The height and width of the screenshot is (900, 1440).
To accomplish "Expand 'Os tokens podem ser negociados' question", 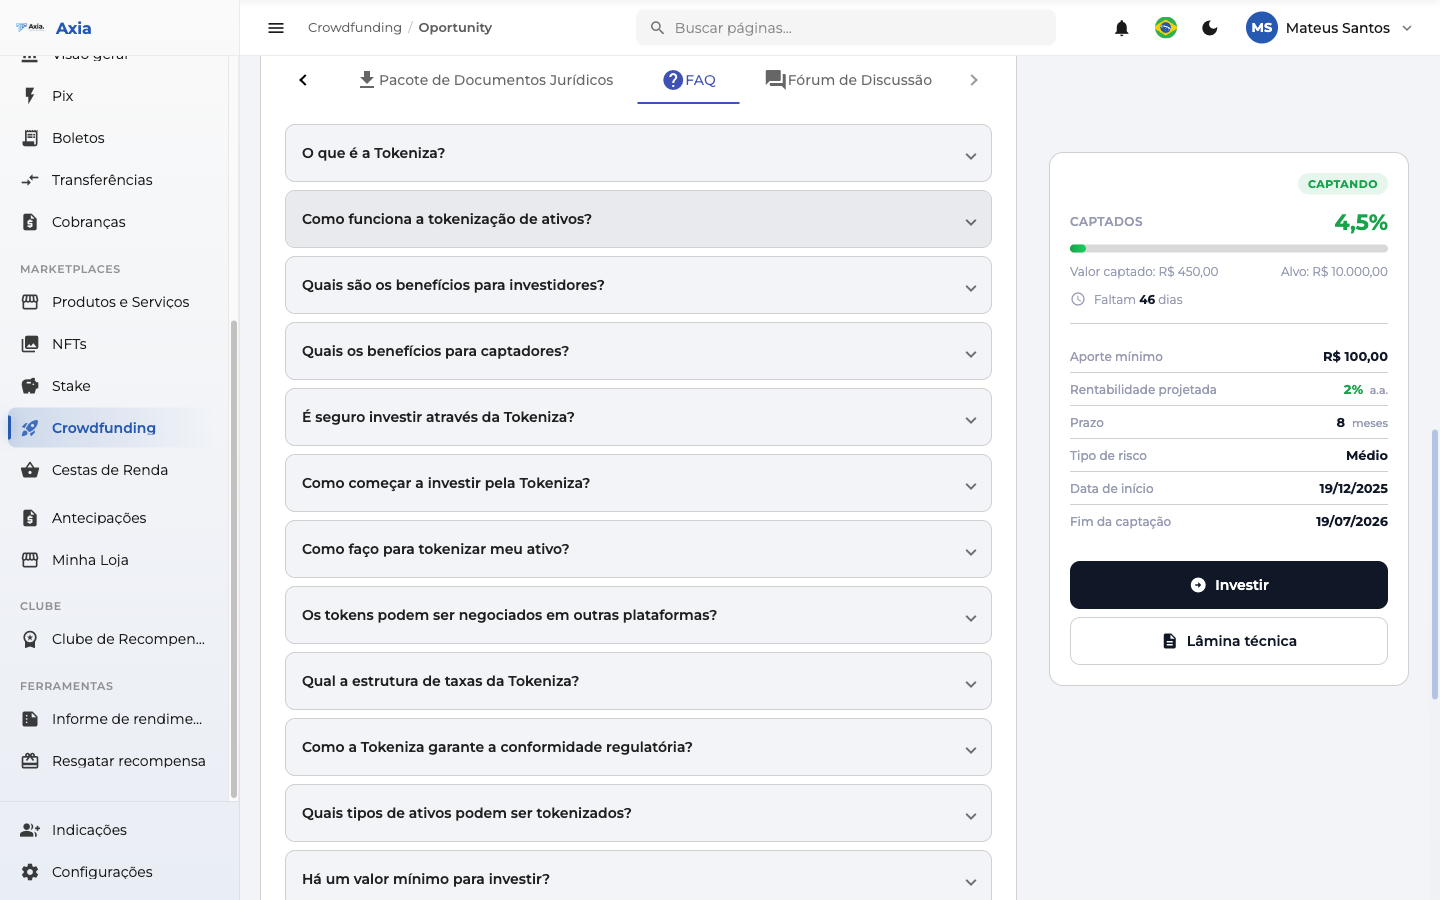I will coord(638,615).
